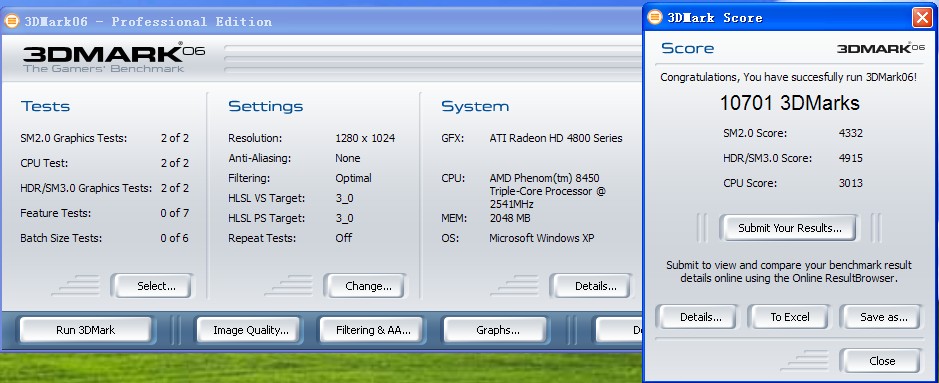
Task: Click the System section heading
Action: (x=475, y=107)
